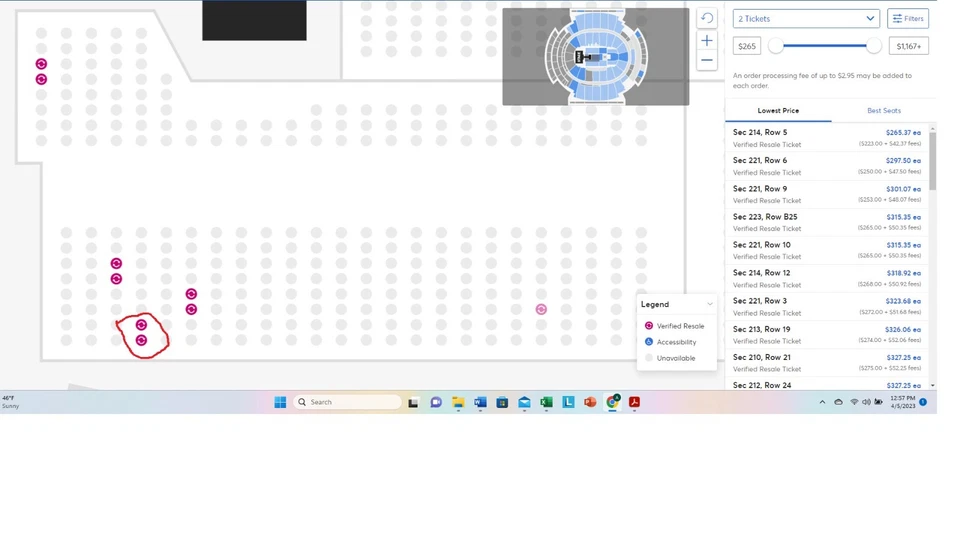Click the $326.06 ea price
The image size is (960, 540).
903,329
